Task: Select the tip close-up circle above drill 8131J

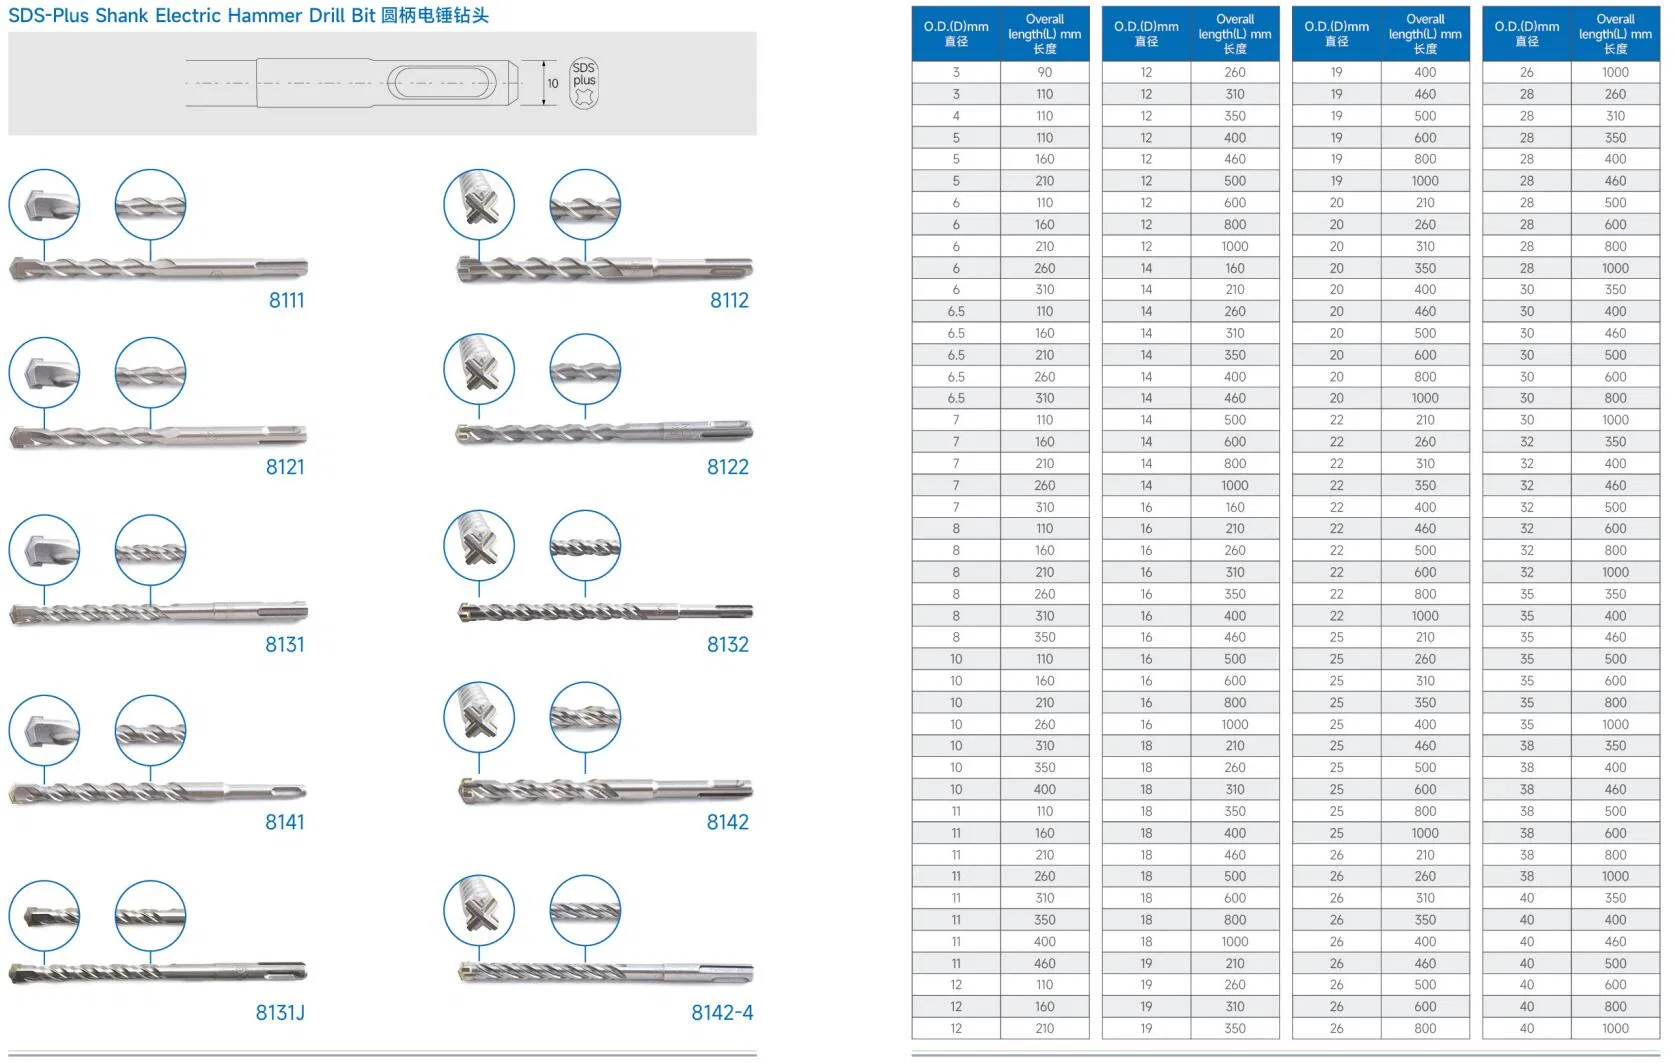Action: pyautogui.click(x=44, y=916)
